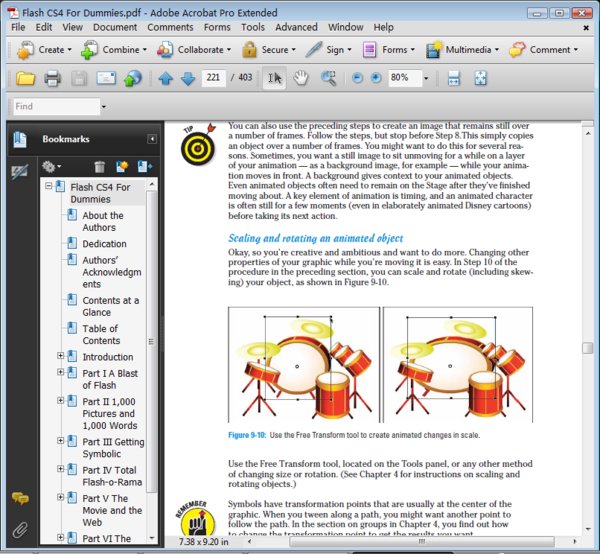Click the Find search field
The image size is (600, 554).
[x=55, y=106]
